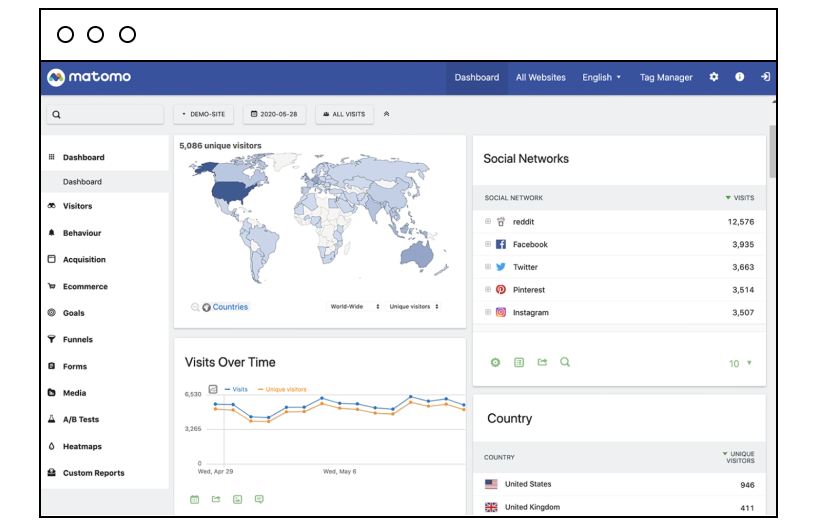Open the Media menu
Viewport: 818px width, 526px height.
(x=75, y=393)
